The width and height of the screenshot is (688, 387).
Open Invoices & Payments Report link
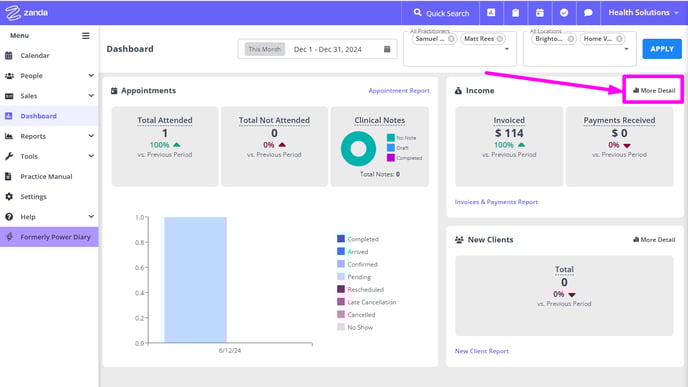(496, 202)
